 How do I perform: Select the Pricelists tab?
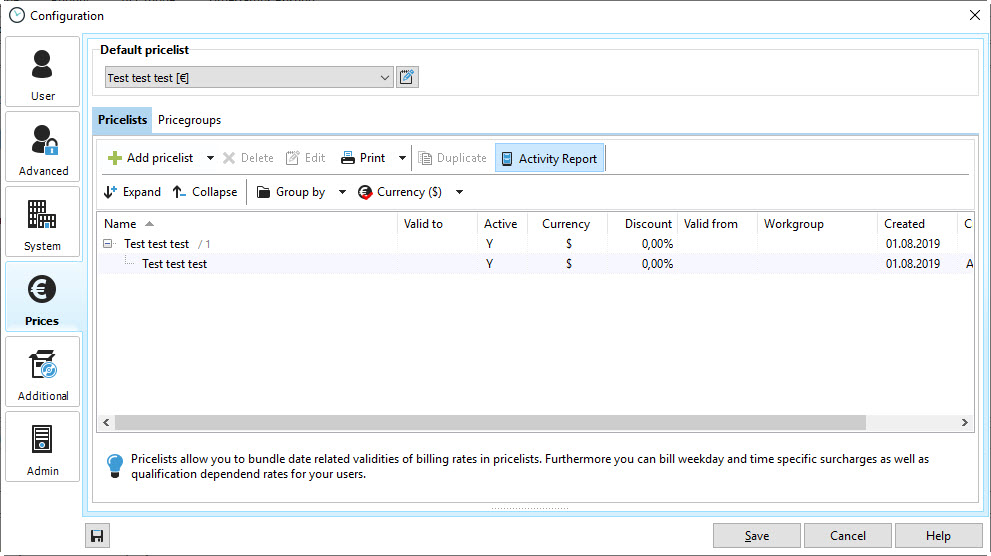click(122, 120)
